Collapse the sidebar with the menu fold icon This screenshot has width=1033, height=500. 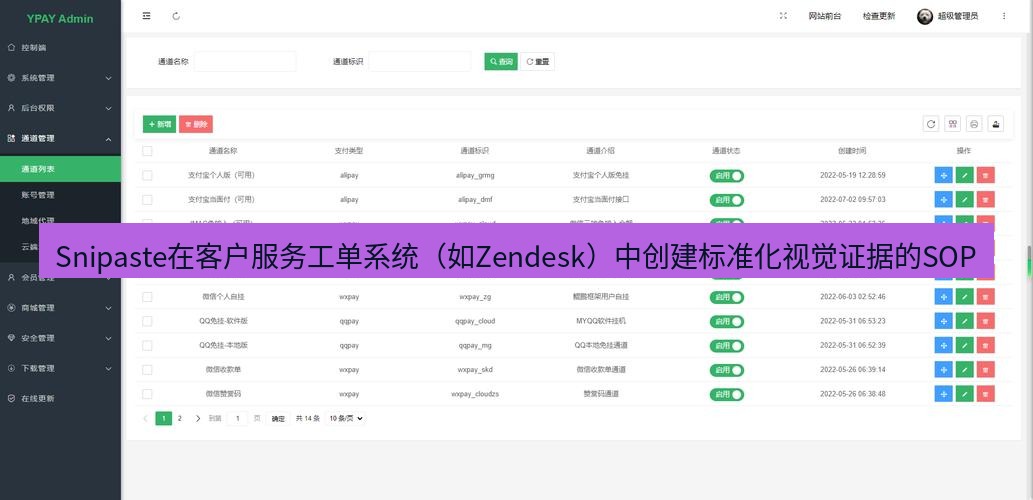point(146,16)
